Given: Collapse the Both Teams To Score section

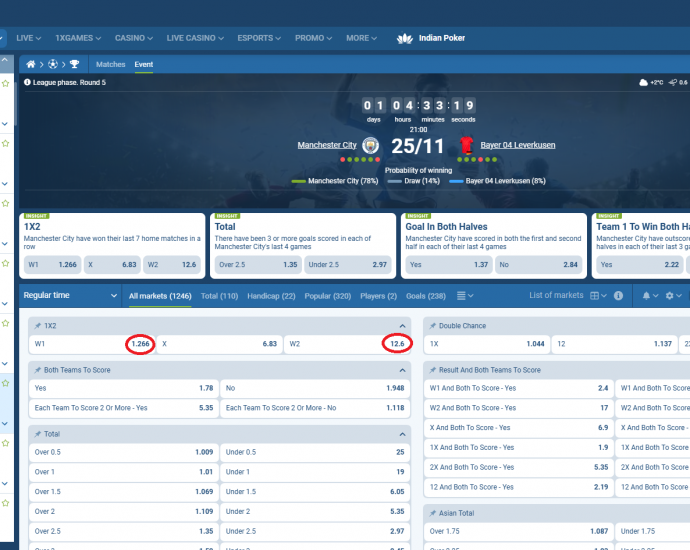Looking at the screenshot, I should (x=402, y=370).
